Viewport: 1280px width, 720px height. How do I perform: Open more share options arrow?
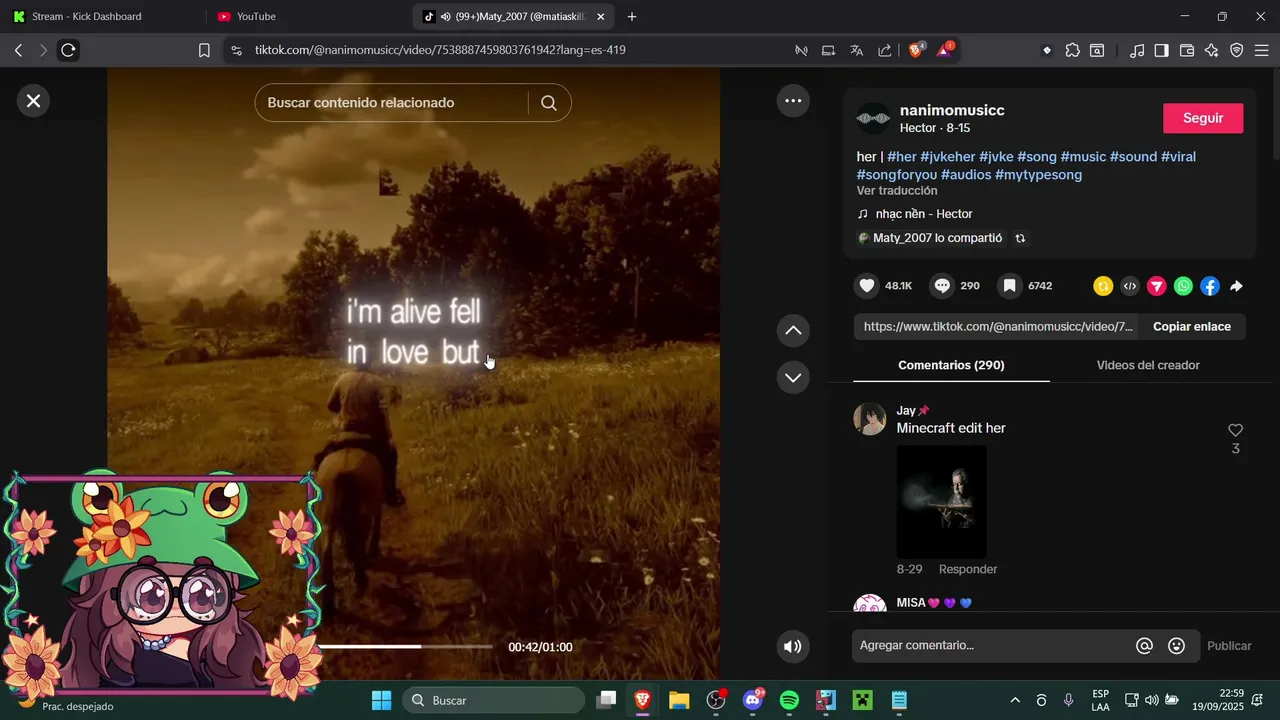tap(1236, 287)
